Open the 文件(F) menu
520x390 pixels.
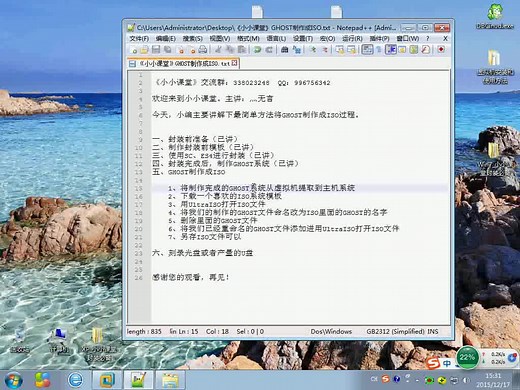coord(139,39)
